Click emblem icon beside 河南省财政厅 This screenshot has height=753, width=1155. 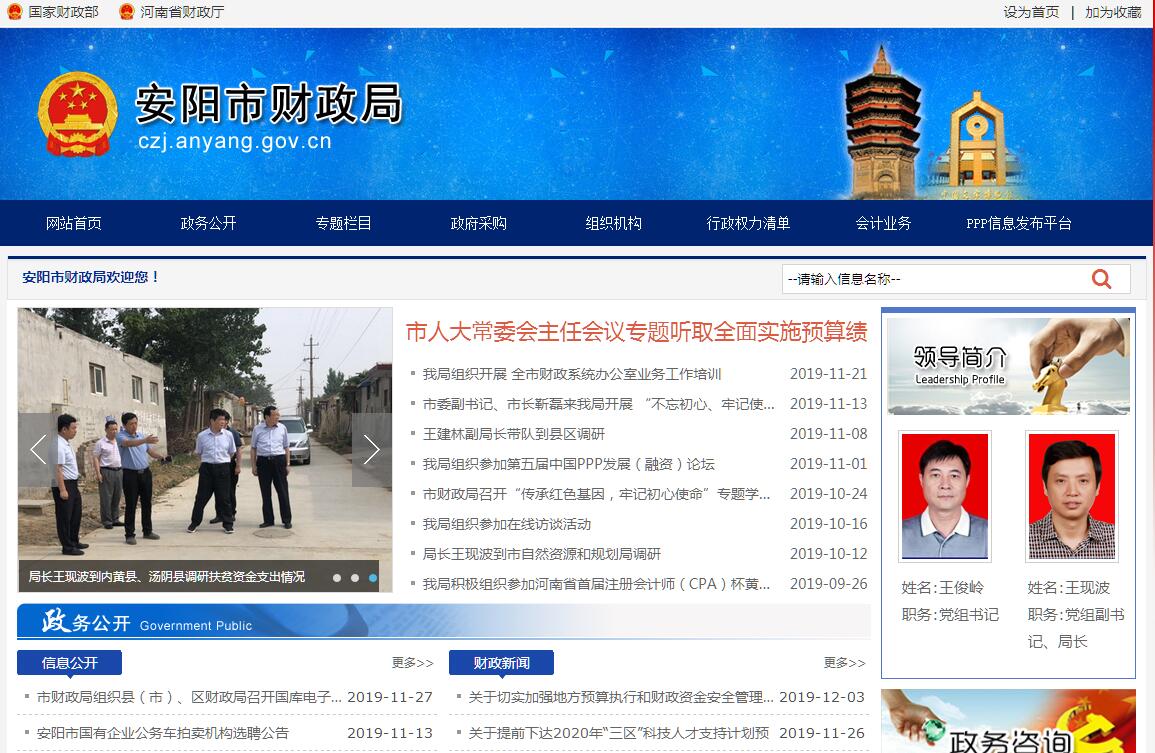[x=126, y=12]
